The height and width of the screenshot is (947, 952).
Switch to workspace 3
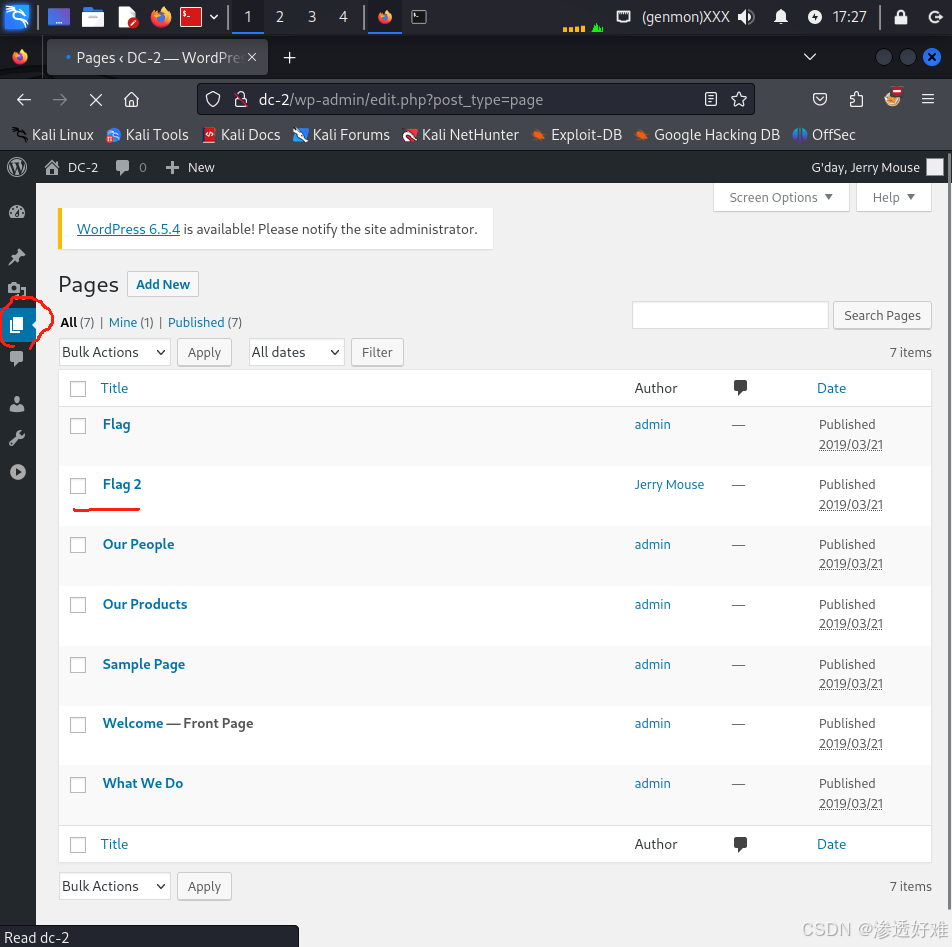[311, 17]
